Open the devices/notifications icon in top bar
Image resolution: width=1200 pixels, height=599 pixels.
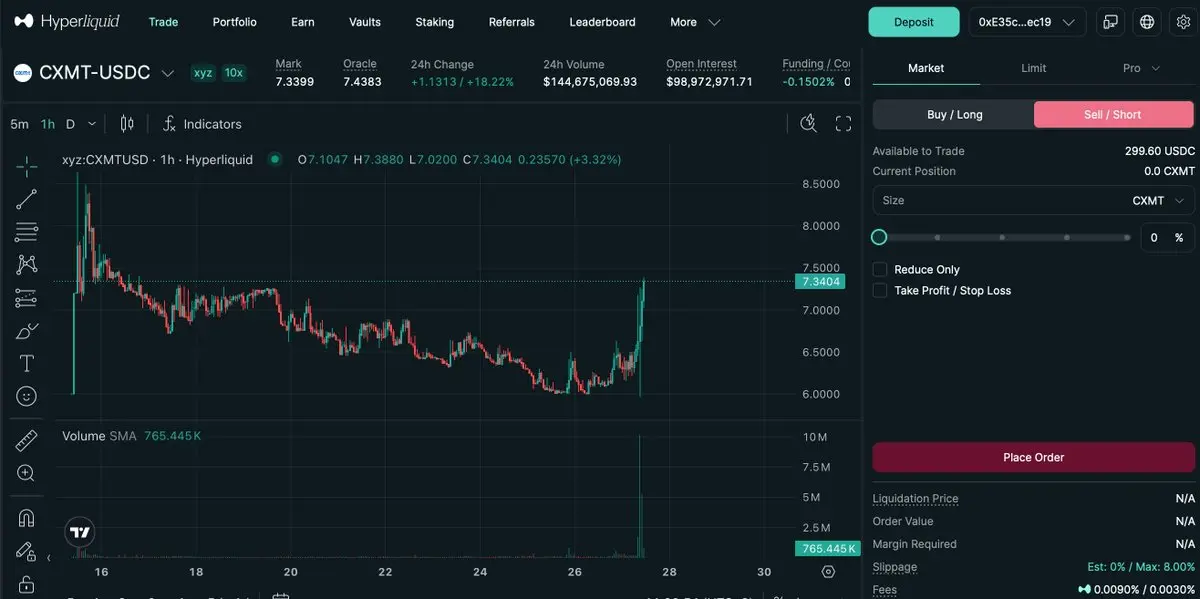click(x=1110, y=22)
